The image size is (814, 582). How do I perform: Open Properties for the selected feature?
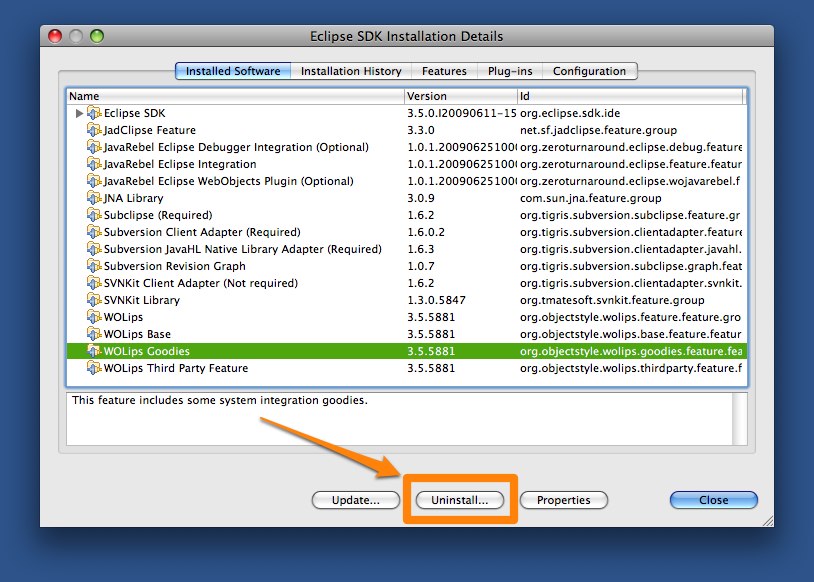coord(563,500)
